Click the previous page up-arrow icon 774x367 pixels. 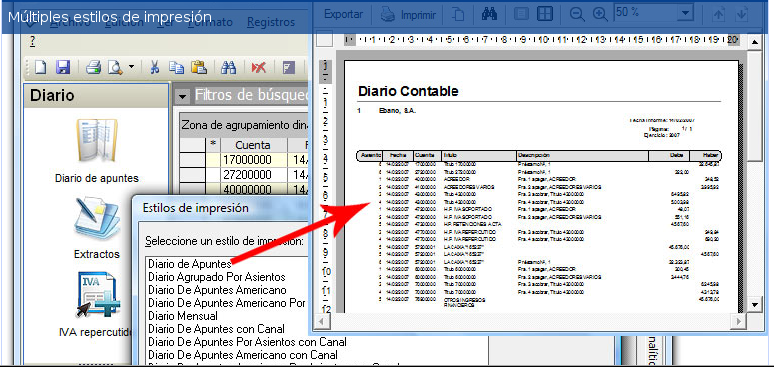(x=718, y=15)
